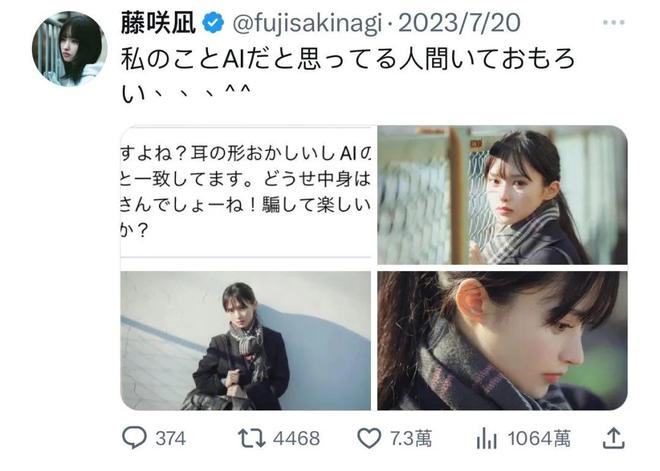Click the 7.3萬 likes count
The width and height of the screenshot is (660, 471).
(410, 439)
